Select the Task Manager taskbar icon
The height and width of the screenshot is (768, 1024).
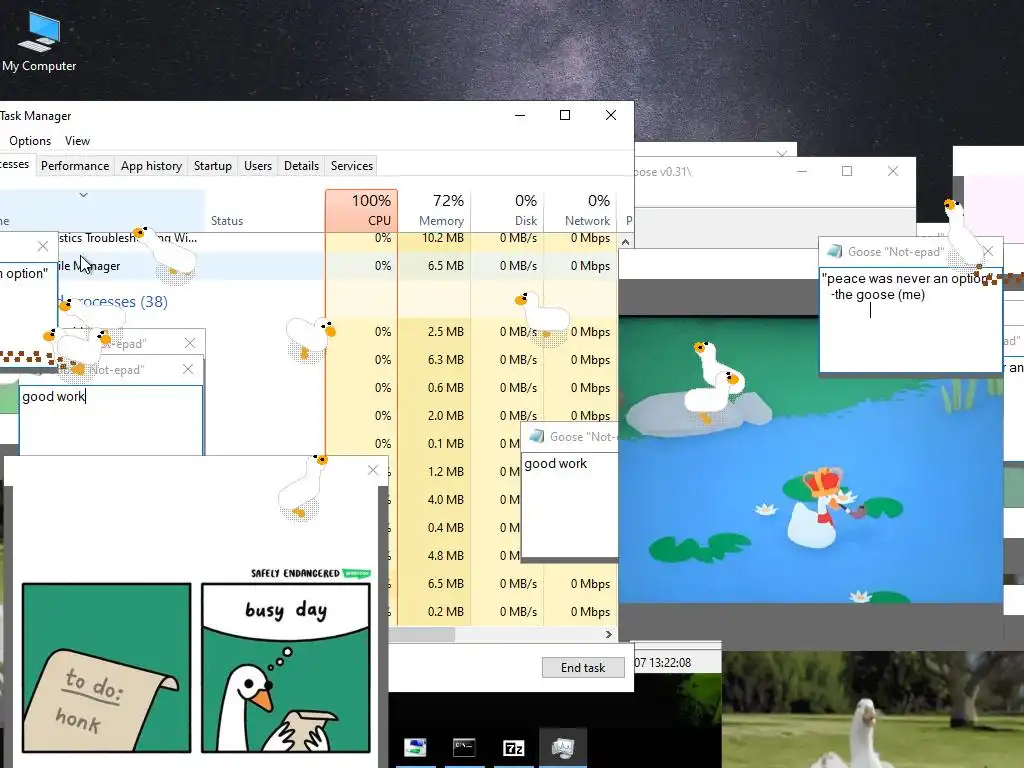pos(562,747)
